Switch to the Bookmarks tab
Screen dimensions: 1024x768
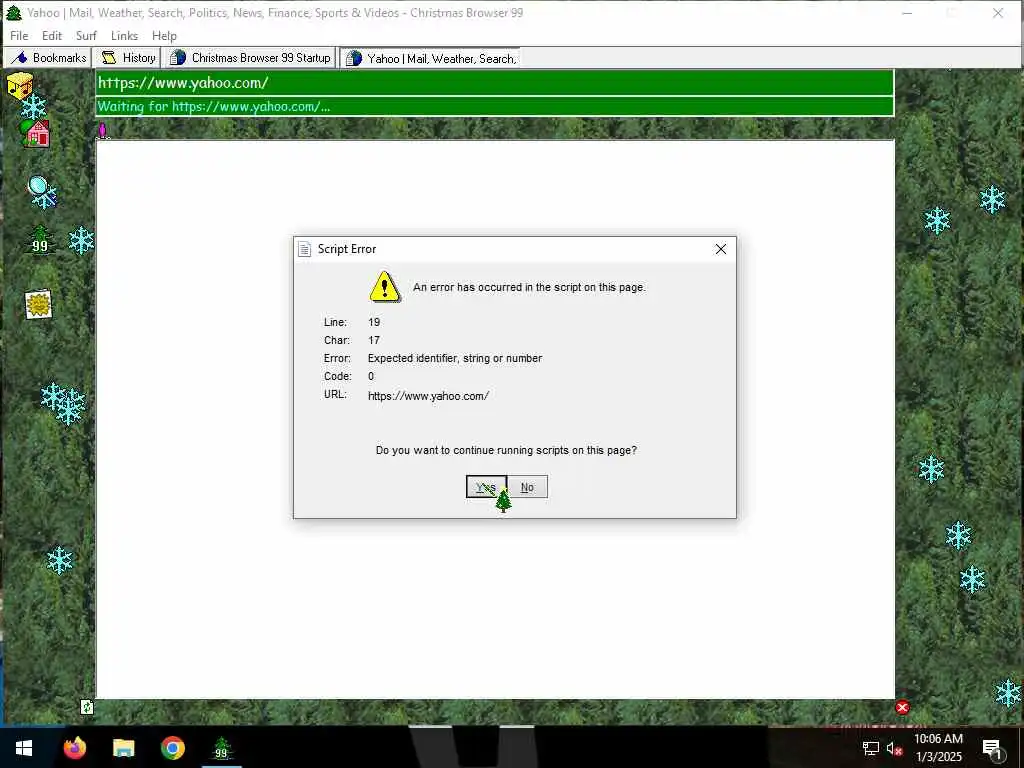pyautogui.click(x=48, y=58)
